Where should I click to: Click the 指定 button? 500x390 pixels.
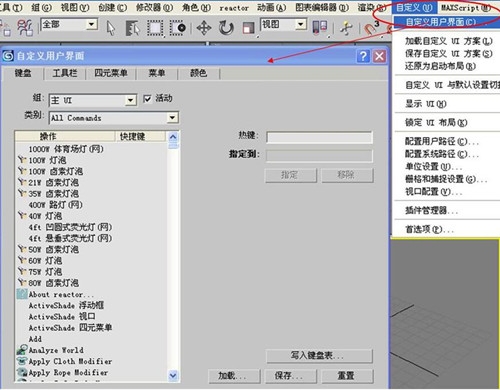[291, 175]
